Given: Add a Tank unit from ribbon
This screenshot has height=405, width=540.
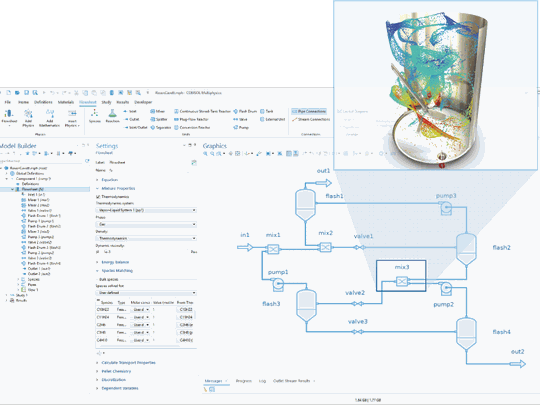Looking at the screenshot, I should (267, 111).
